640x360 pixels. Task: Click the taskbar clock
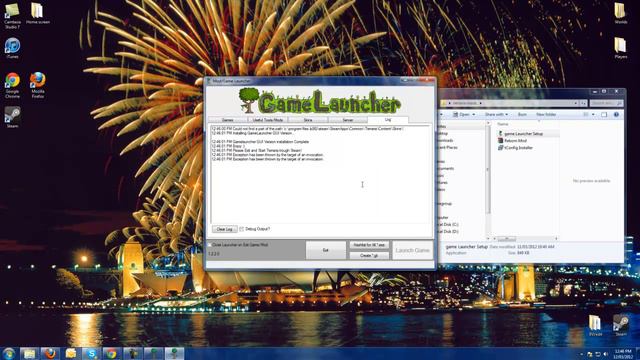622,354
